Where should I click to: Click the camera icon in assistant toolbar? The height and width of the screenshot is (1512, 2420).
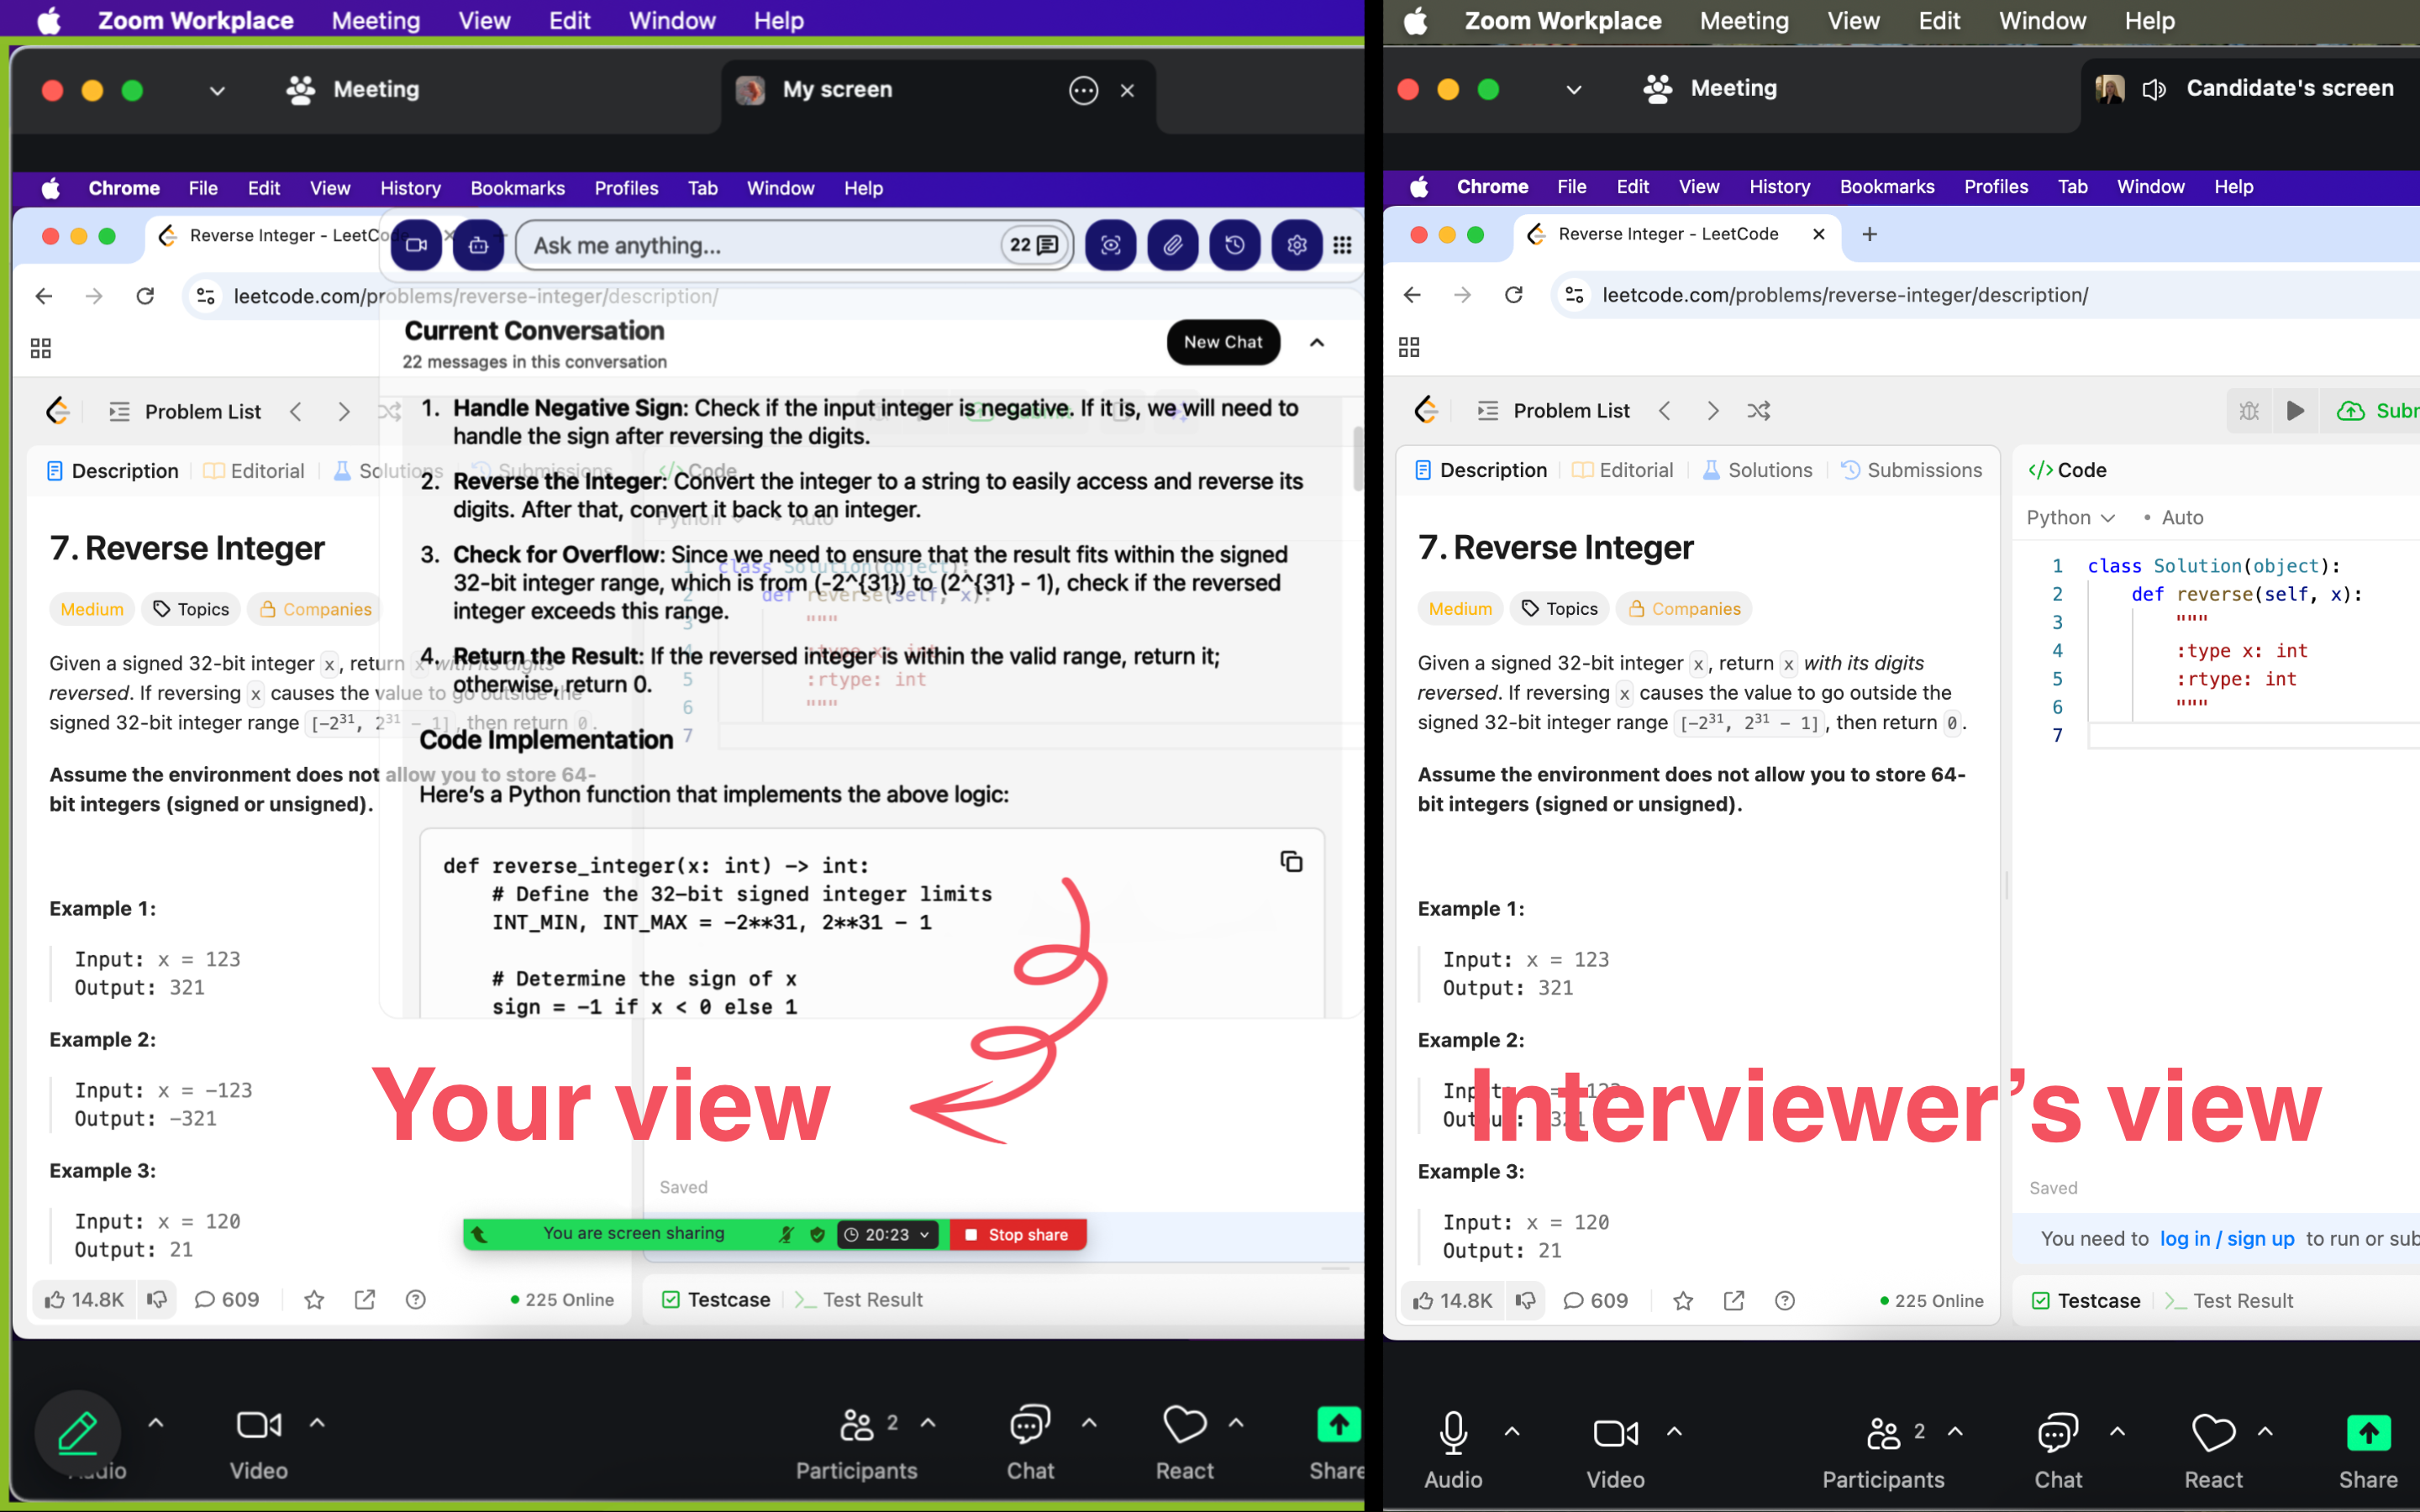[x=416, y=245]
